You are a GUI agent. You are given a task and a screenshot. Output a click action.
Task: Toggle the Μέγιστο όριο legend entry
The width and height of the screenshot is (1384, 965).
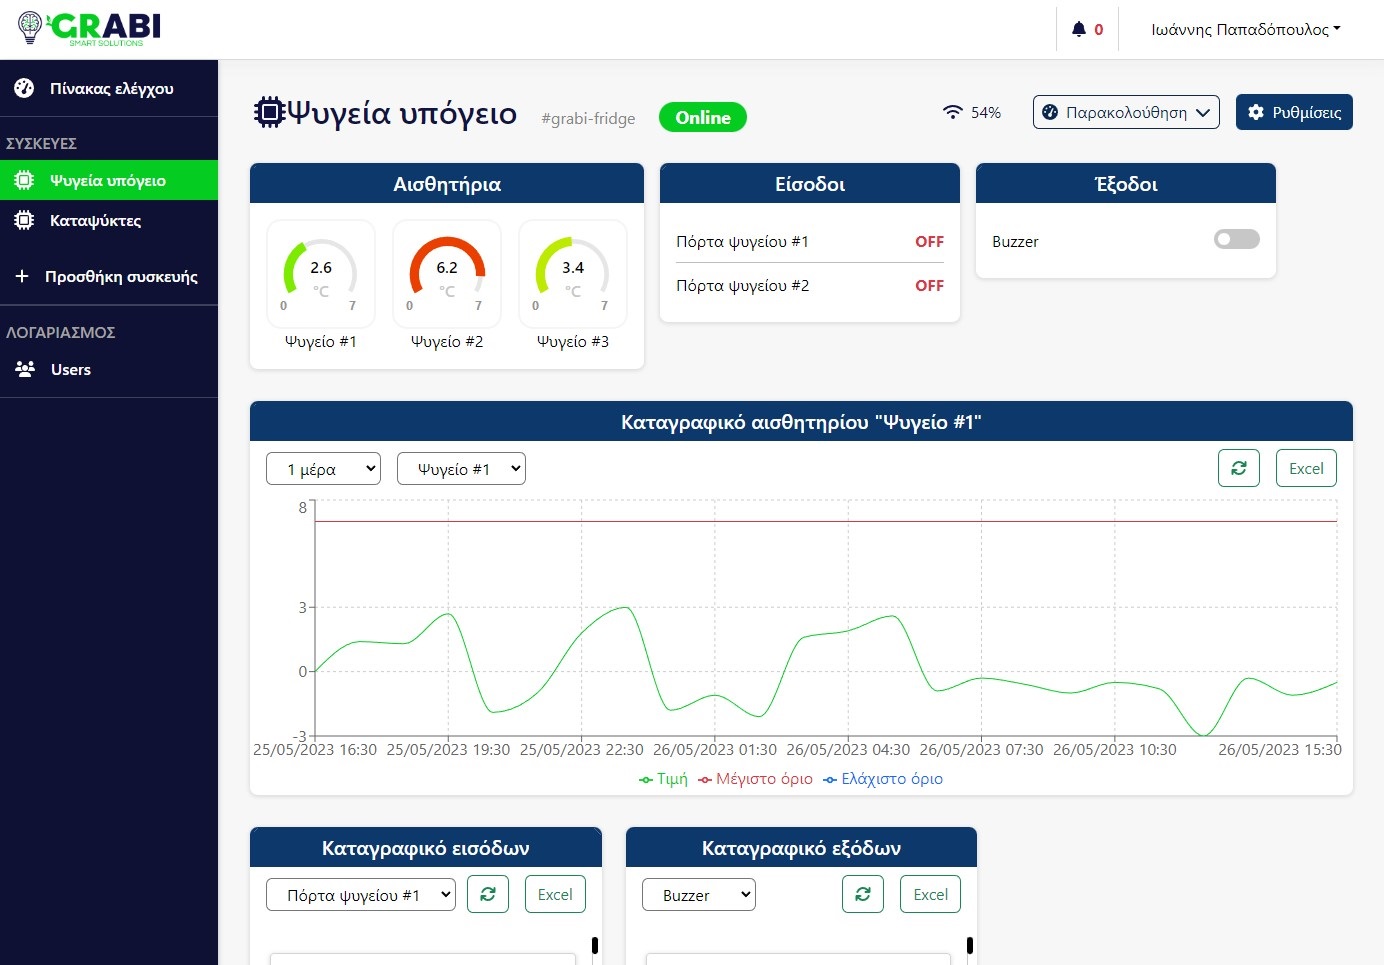755,778
